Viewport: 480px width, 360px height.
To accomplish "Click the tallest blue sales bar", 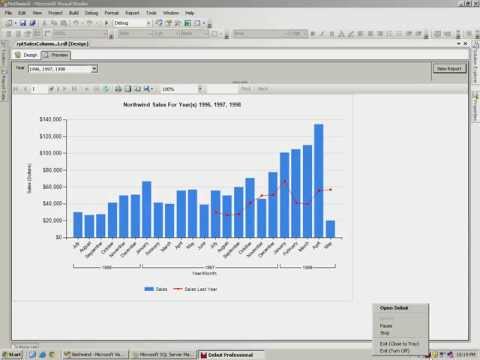I will pyautogui.click(x=319, y=181).
